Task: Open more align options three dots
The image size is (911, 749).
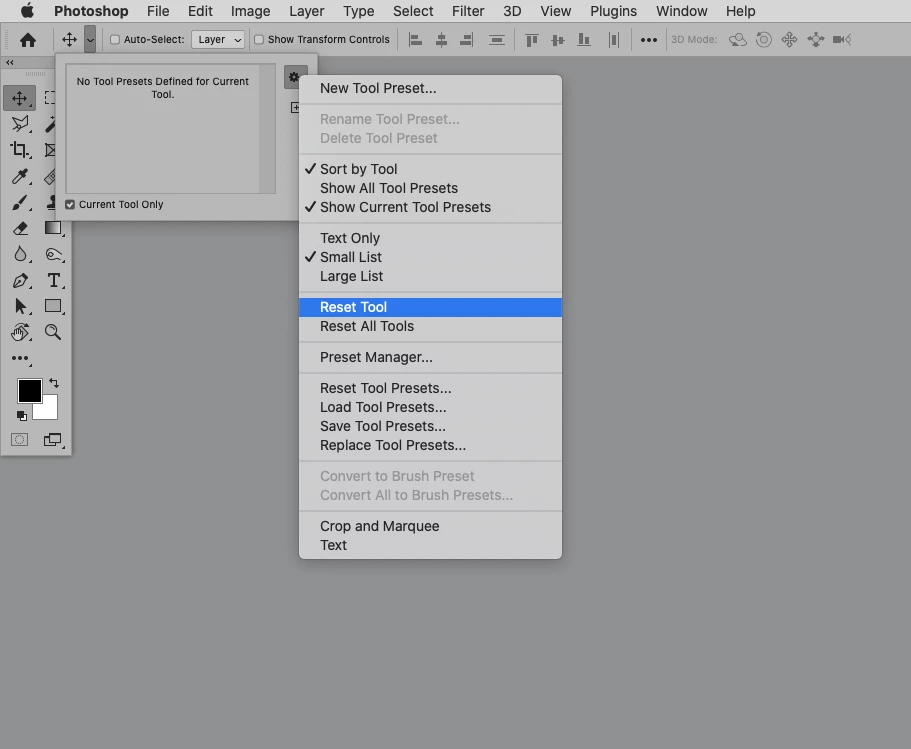Action: pos(648,40)
